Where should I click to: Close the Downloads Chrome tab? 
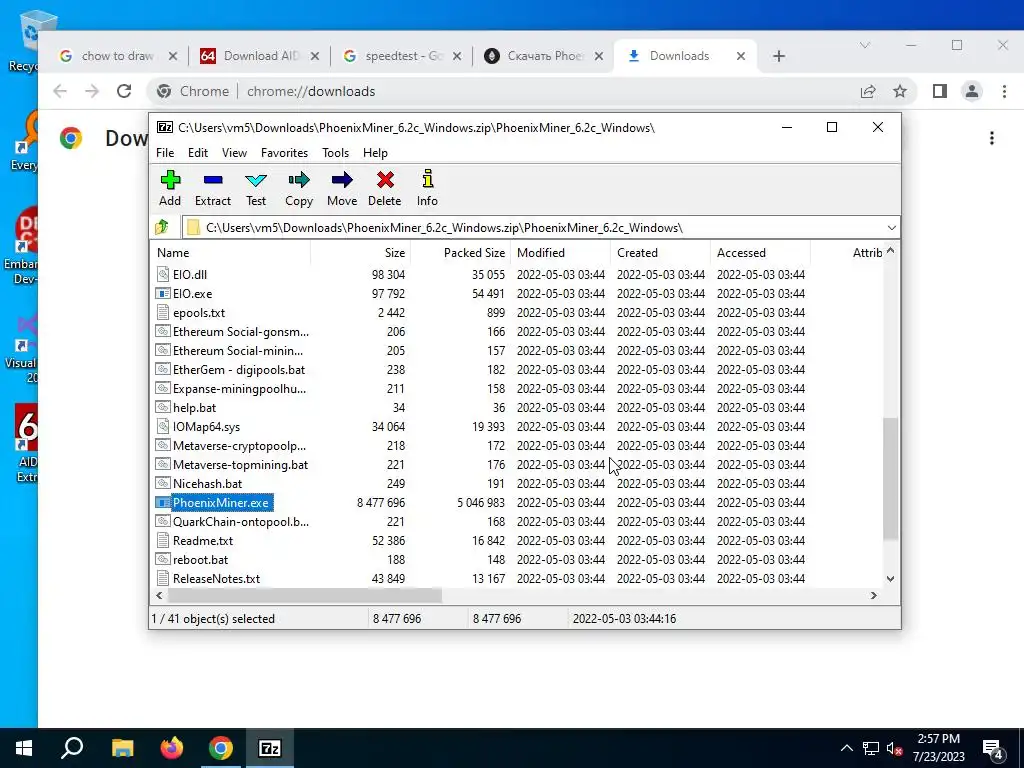(741, 56)
